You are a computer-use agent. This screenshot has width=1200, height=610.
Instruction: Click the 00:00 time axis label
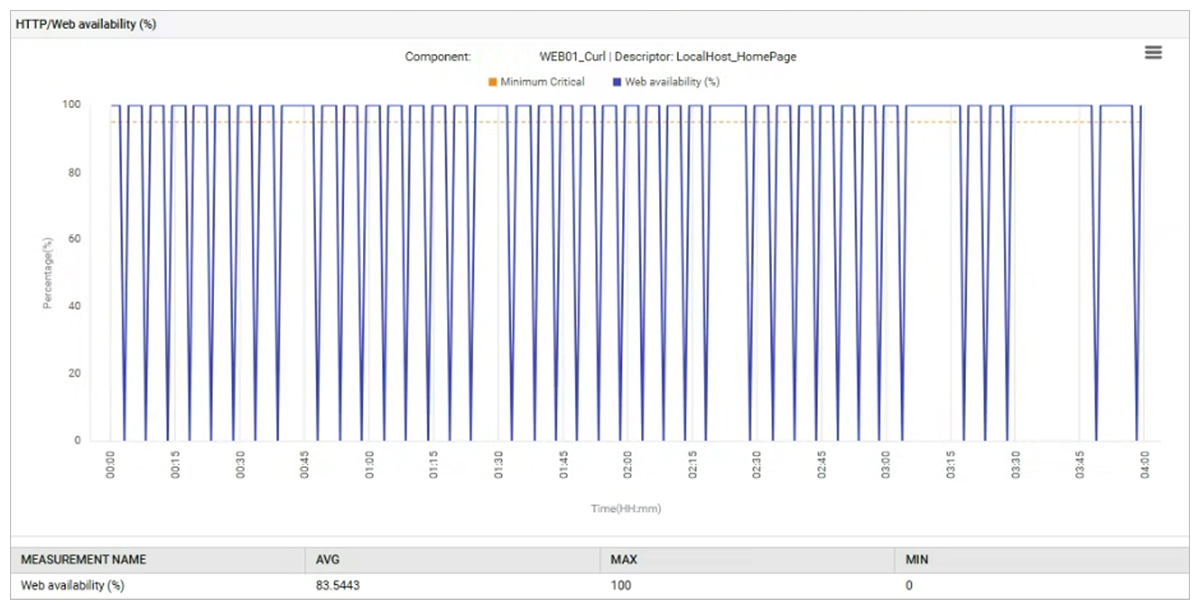[110, 467]
